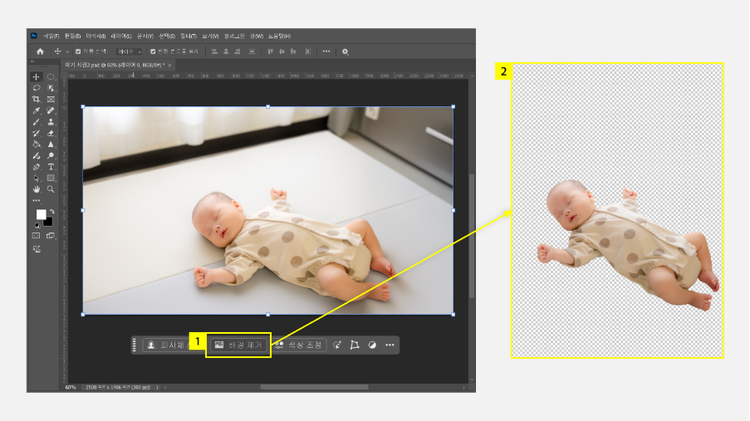The height and width of the screenshot is (421, 750).
Task: Open the Edit (편집) menu
Action: tap(73, 36)
